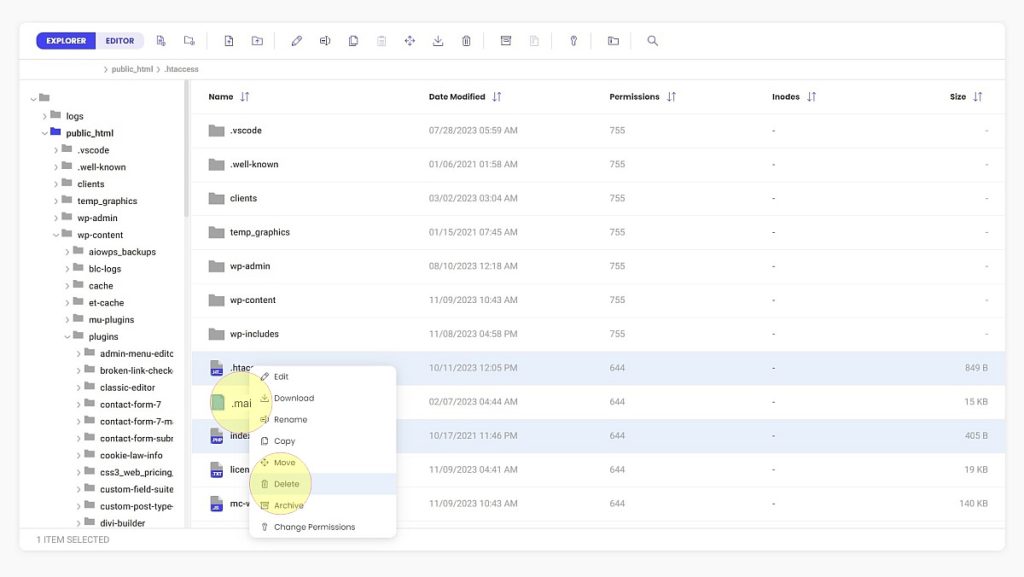The width and height of the screenshot is (1024, 577).
Task: Expand the .vscode tree node
Action: (56, 150)
